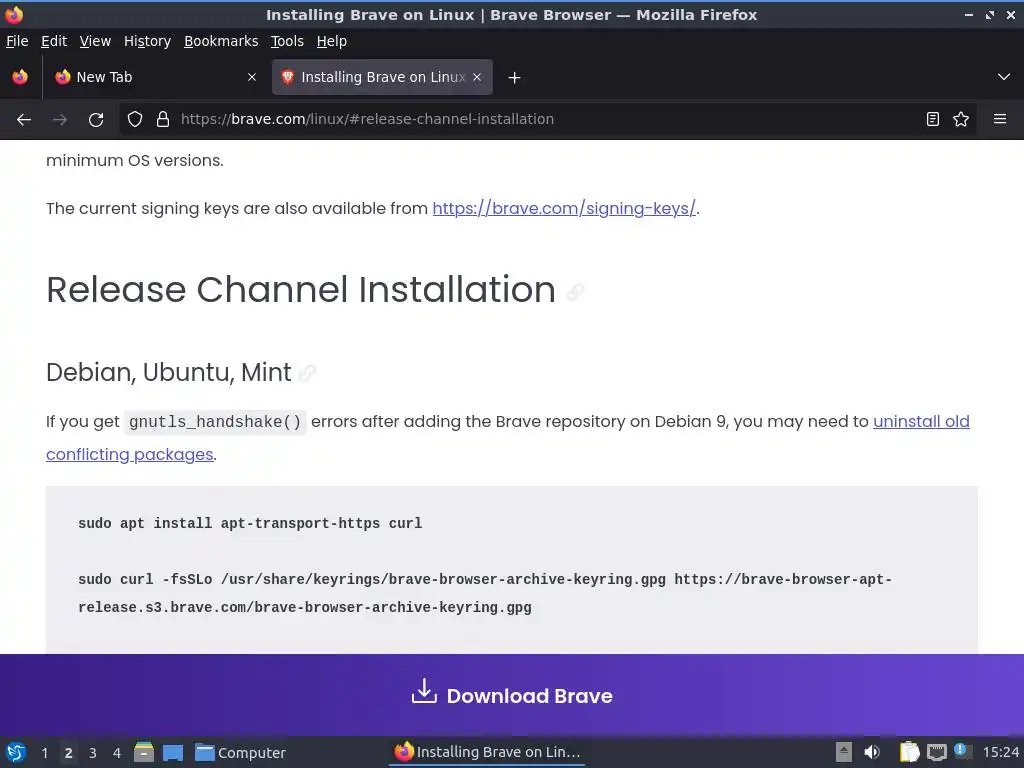Switch to workspace 2
Viewport: 1024px width, 768px height.
(x=69, y=753)
